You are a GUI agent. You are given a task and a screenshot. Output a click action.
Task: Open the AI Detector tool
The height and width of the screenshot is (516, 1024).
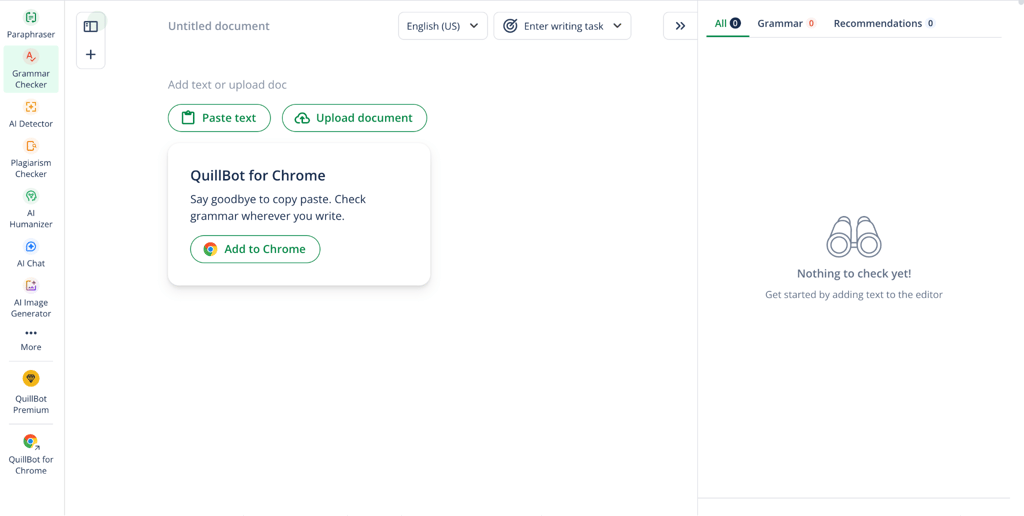point(31,114)
